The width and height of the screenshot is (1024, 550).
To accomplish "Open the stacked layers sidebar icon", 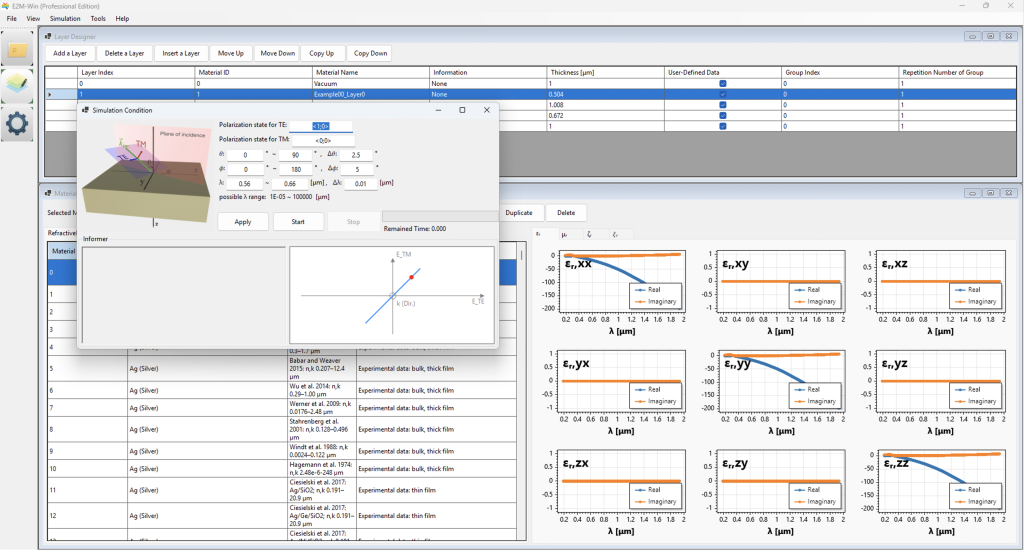I will [x=19, y=87].
